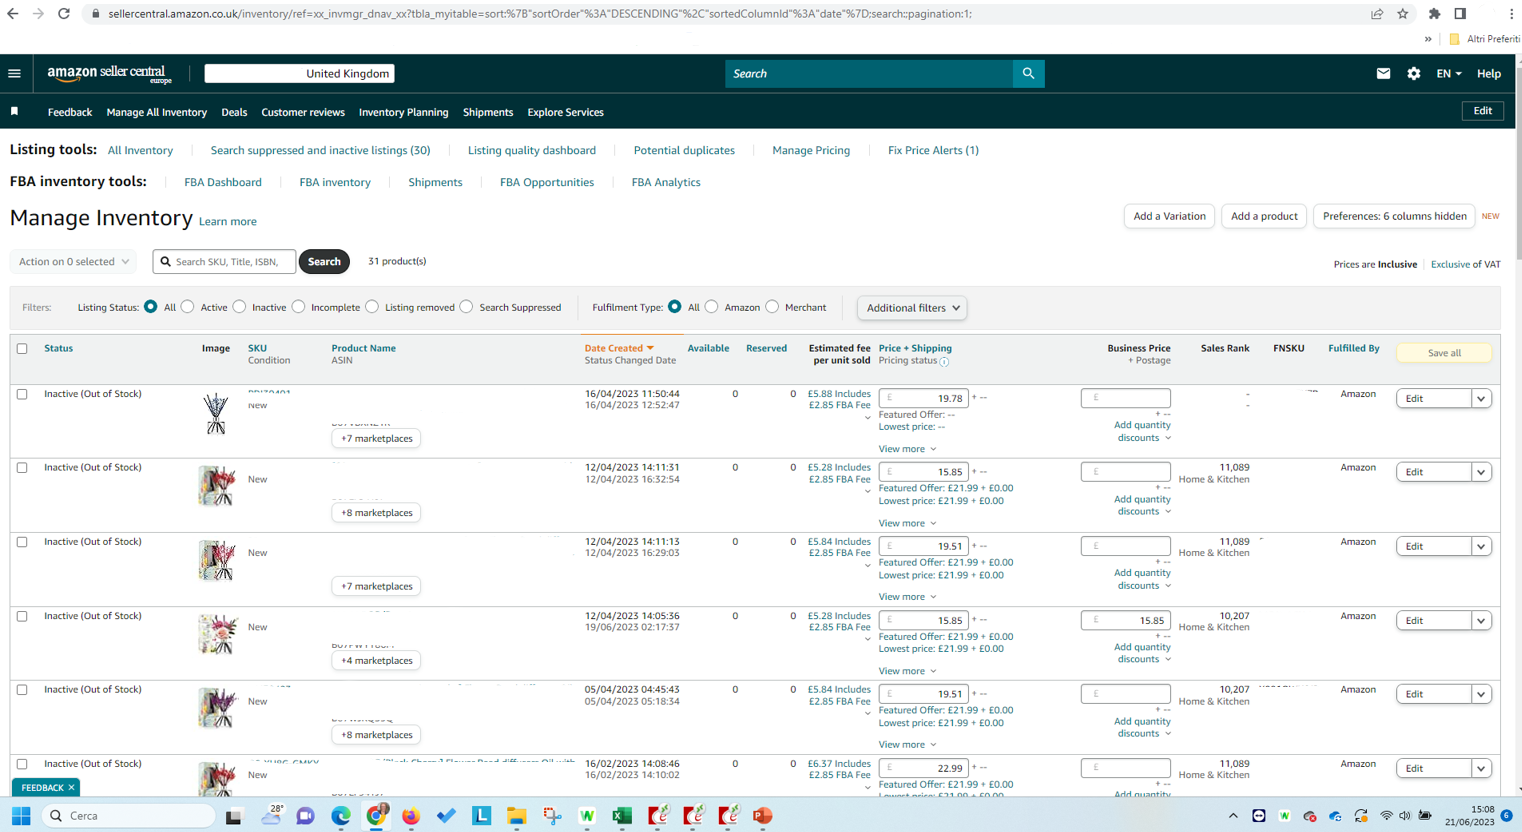Open the messages envelope icon
The height and width of the screenshot is (832, 1522).
click(x=1383, y=73)
